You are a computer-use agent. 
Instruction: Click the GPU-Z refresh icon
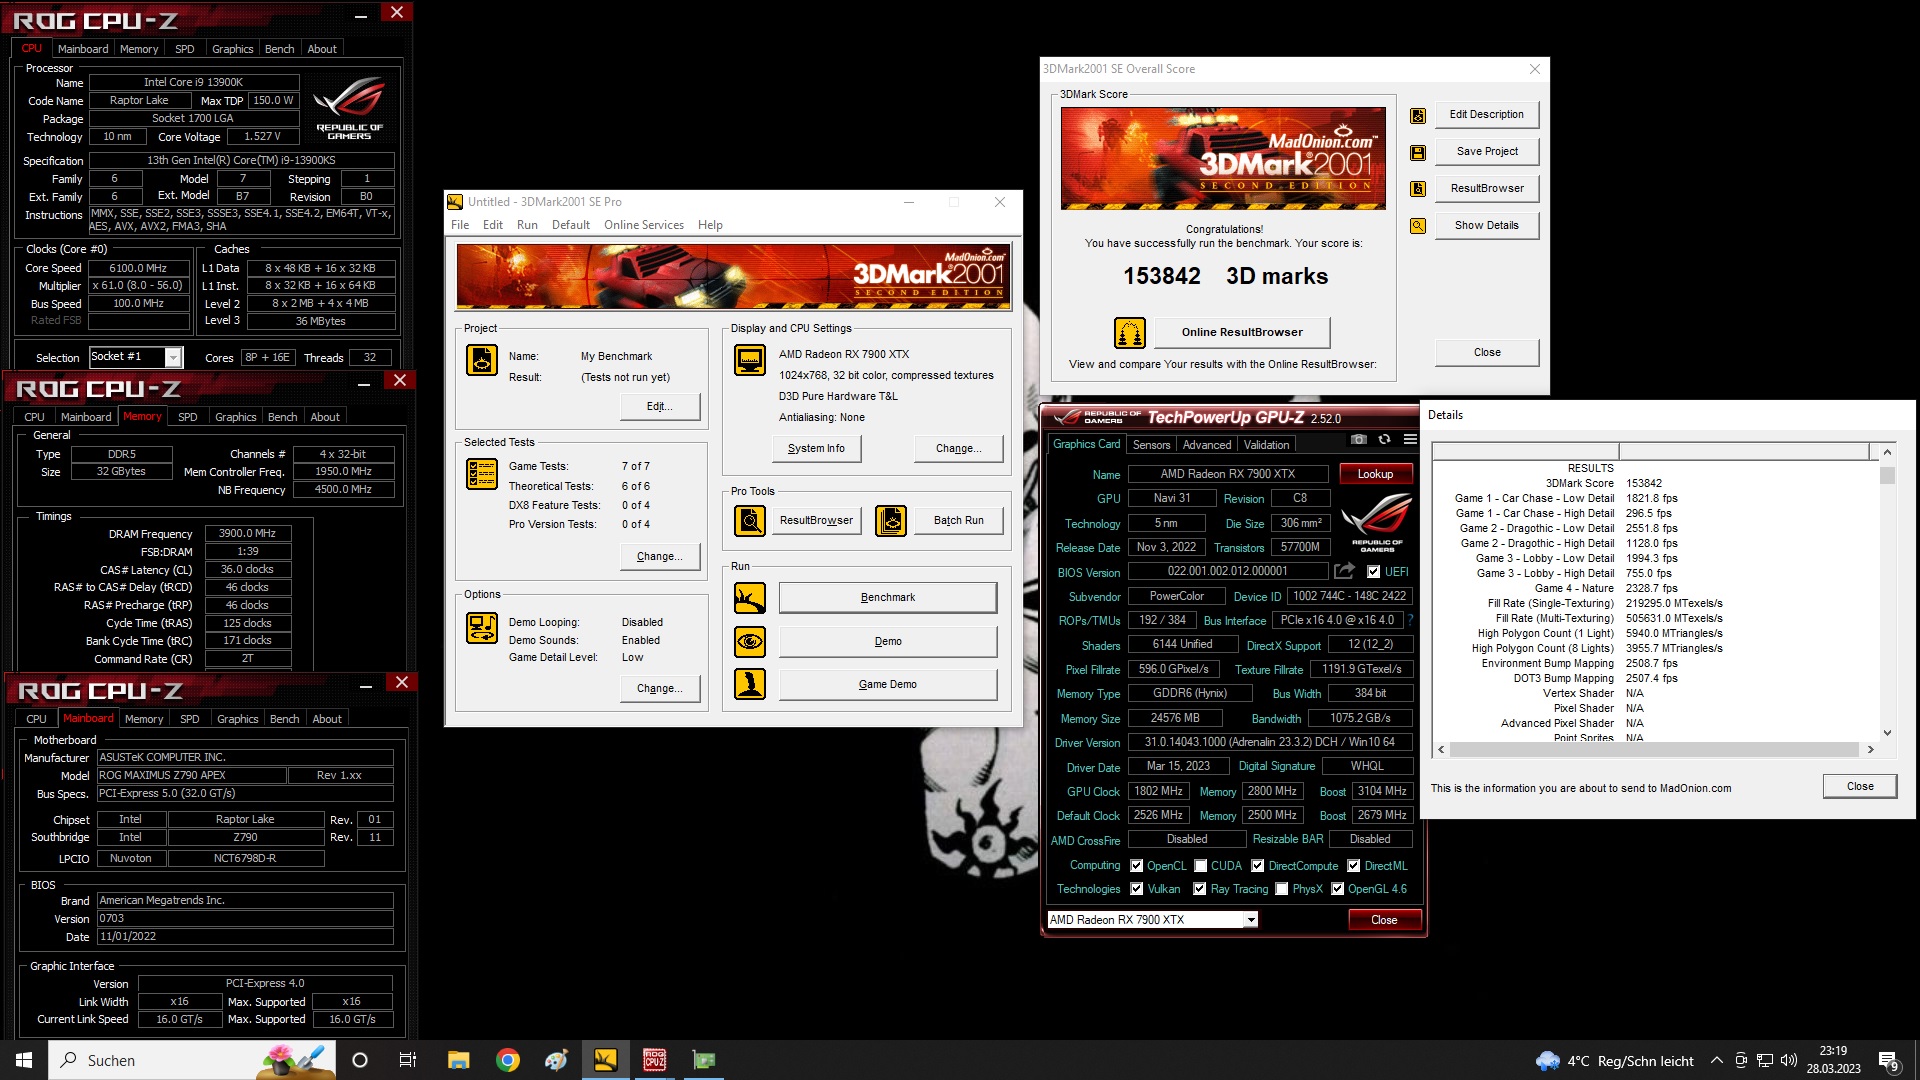coord(1384,439)
